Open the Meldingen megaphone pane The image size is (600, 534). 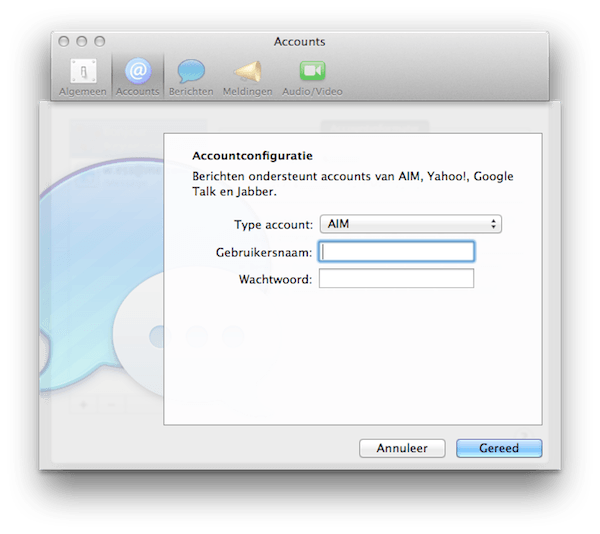coord(248,77)
